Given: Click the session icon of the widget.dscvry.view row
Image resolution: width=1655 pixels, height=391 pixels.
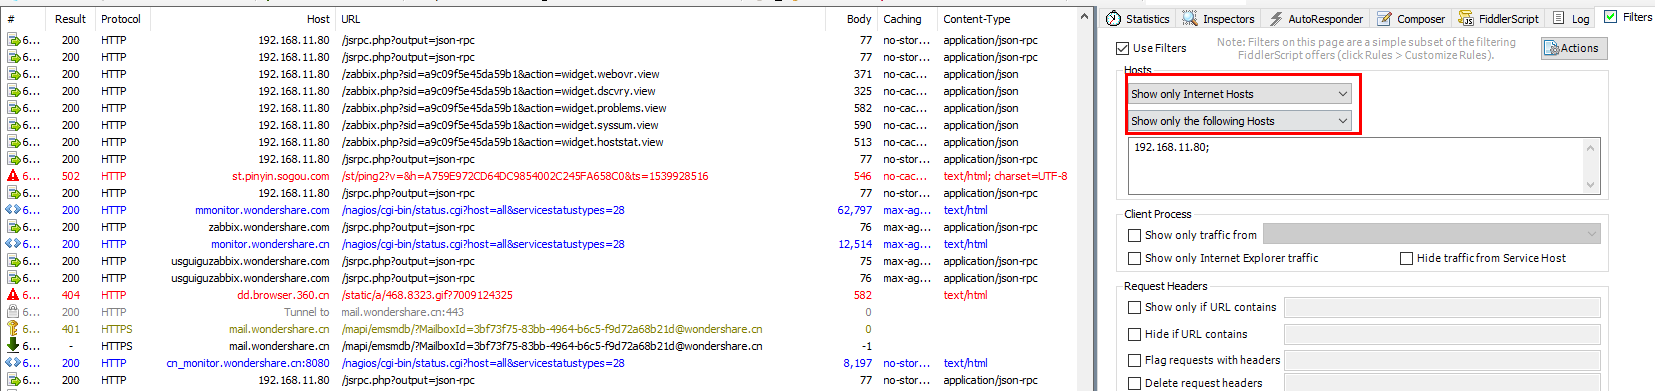Looking at the screenshot, I should (x=13, y=91).
